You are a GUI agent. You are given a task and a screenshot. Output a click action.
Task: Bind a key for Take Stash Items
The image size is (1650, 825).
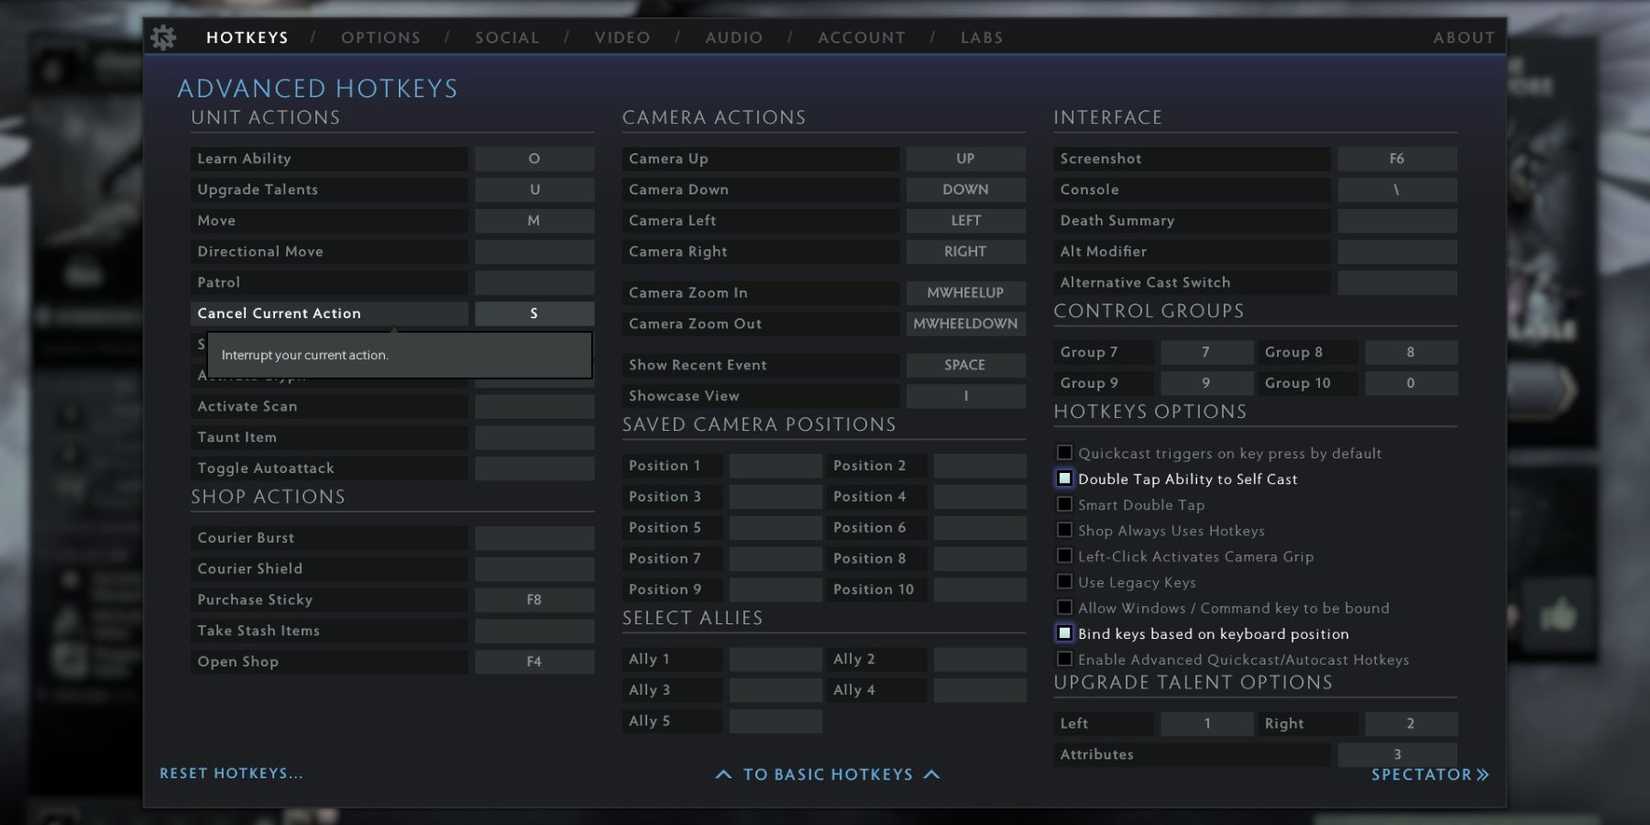534,630
